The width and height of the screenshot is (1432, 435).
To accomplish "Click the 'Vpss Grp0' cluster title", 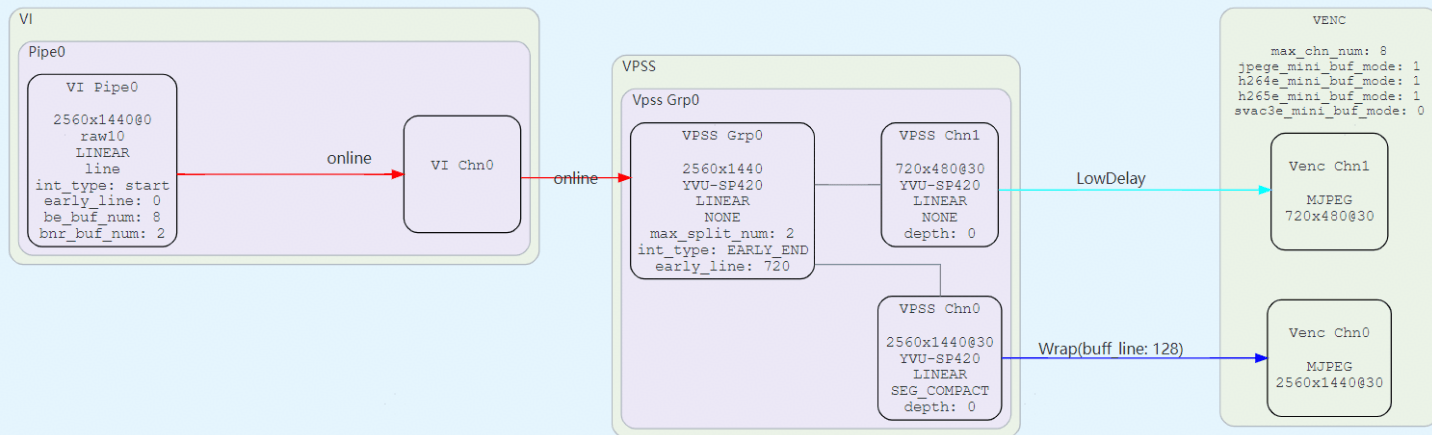I will coord(665,99).
